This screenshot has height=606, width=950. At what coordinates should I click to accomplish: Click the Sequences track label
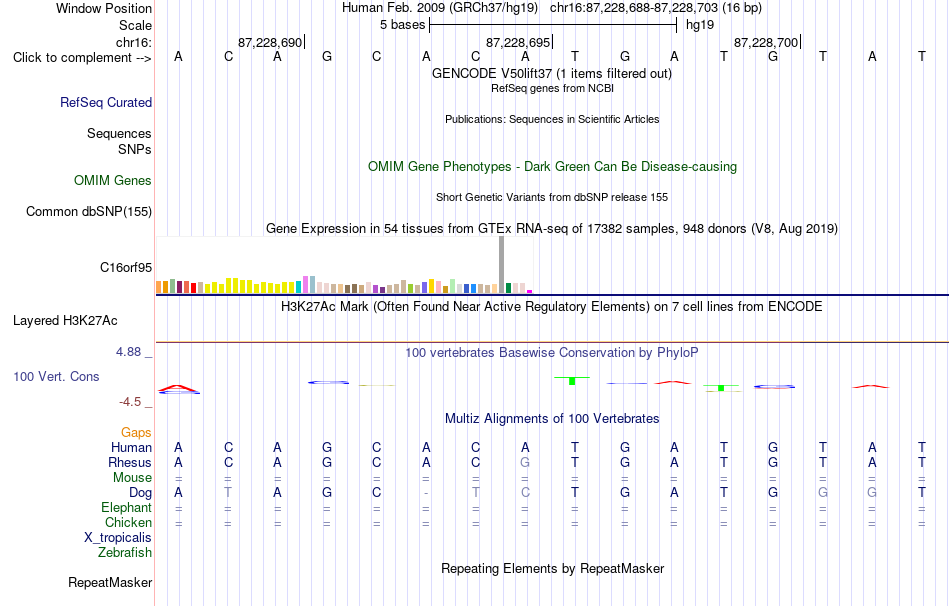[x=119, y=133]
